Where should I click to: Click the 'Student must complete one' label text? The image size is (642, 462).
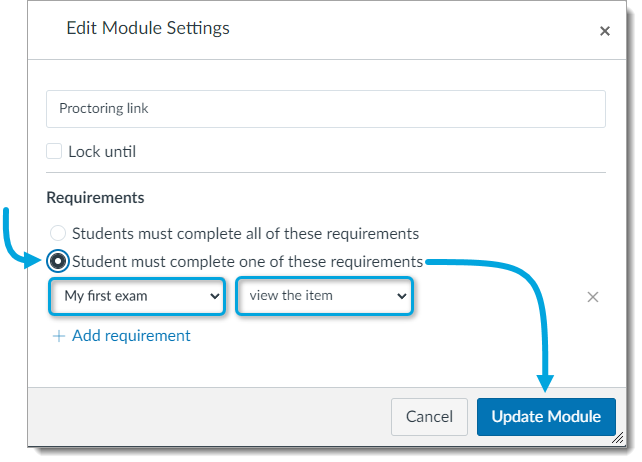tap(247, 262)
